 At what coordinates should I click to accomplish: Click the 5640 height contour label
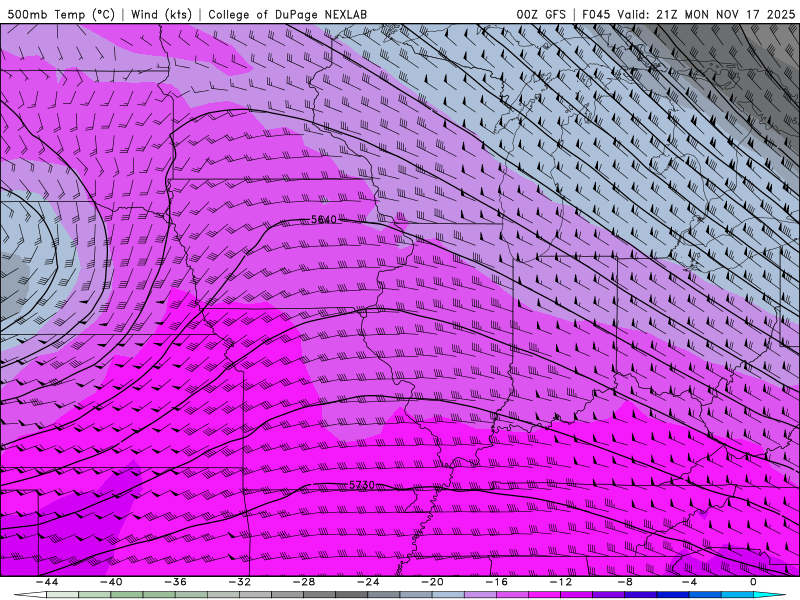(x=324, y=219)
